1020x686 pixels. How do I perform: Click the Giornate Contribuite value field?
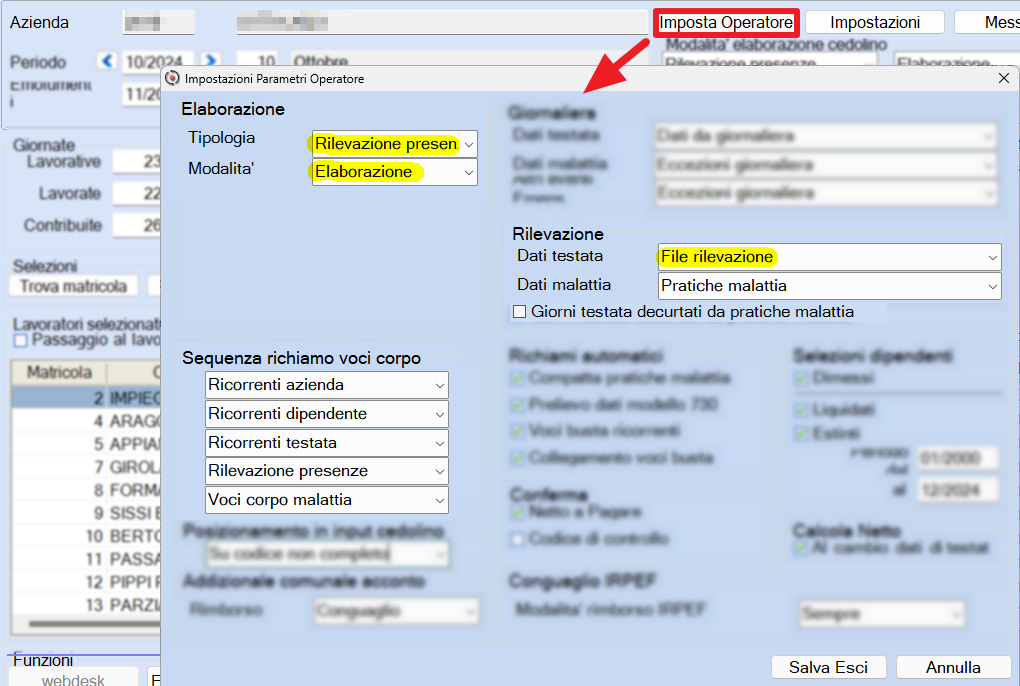137,225
